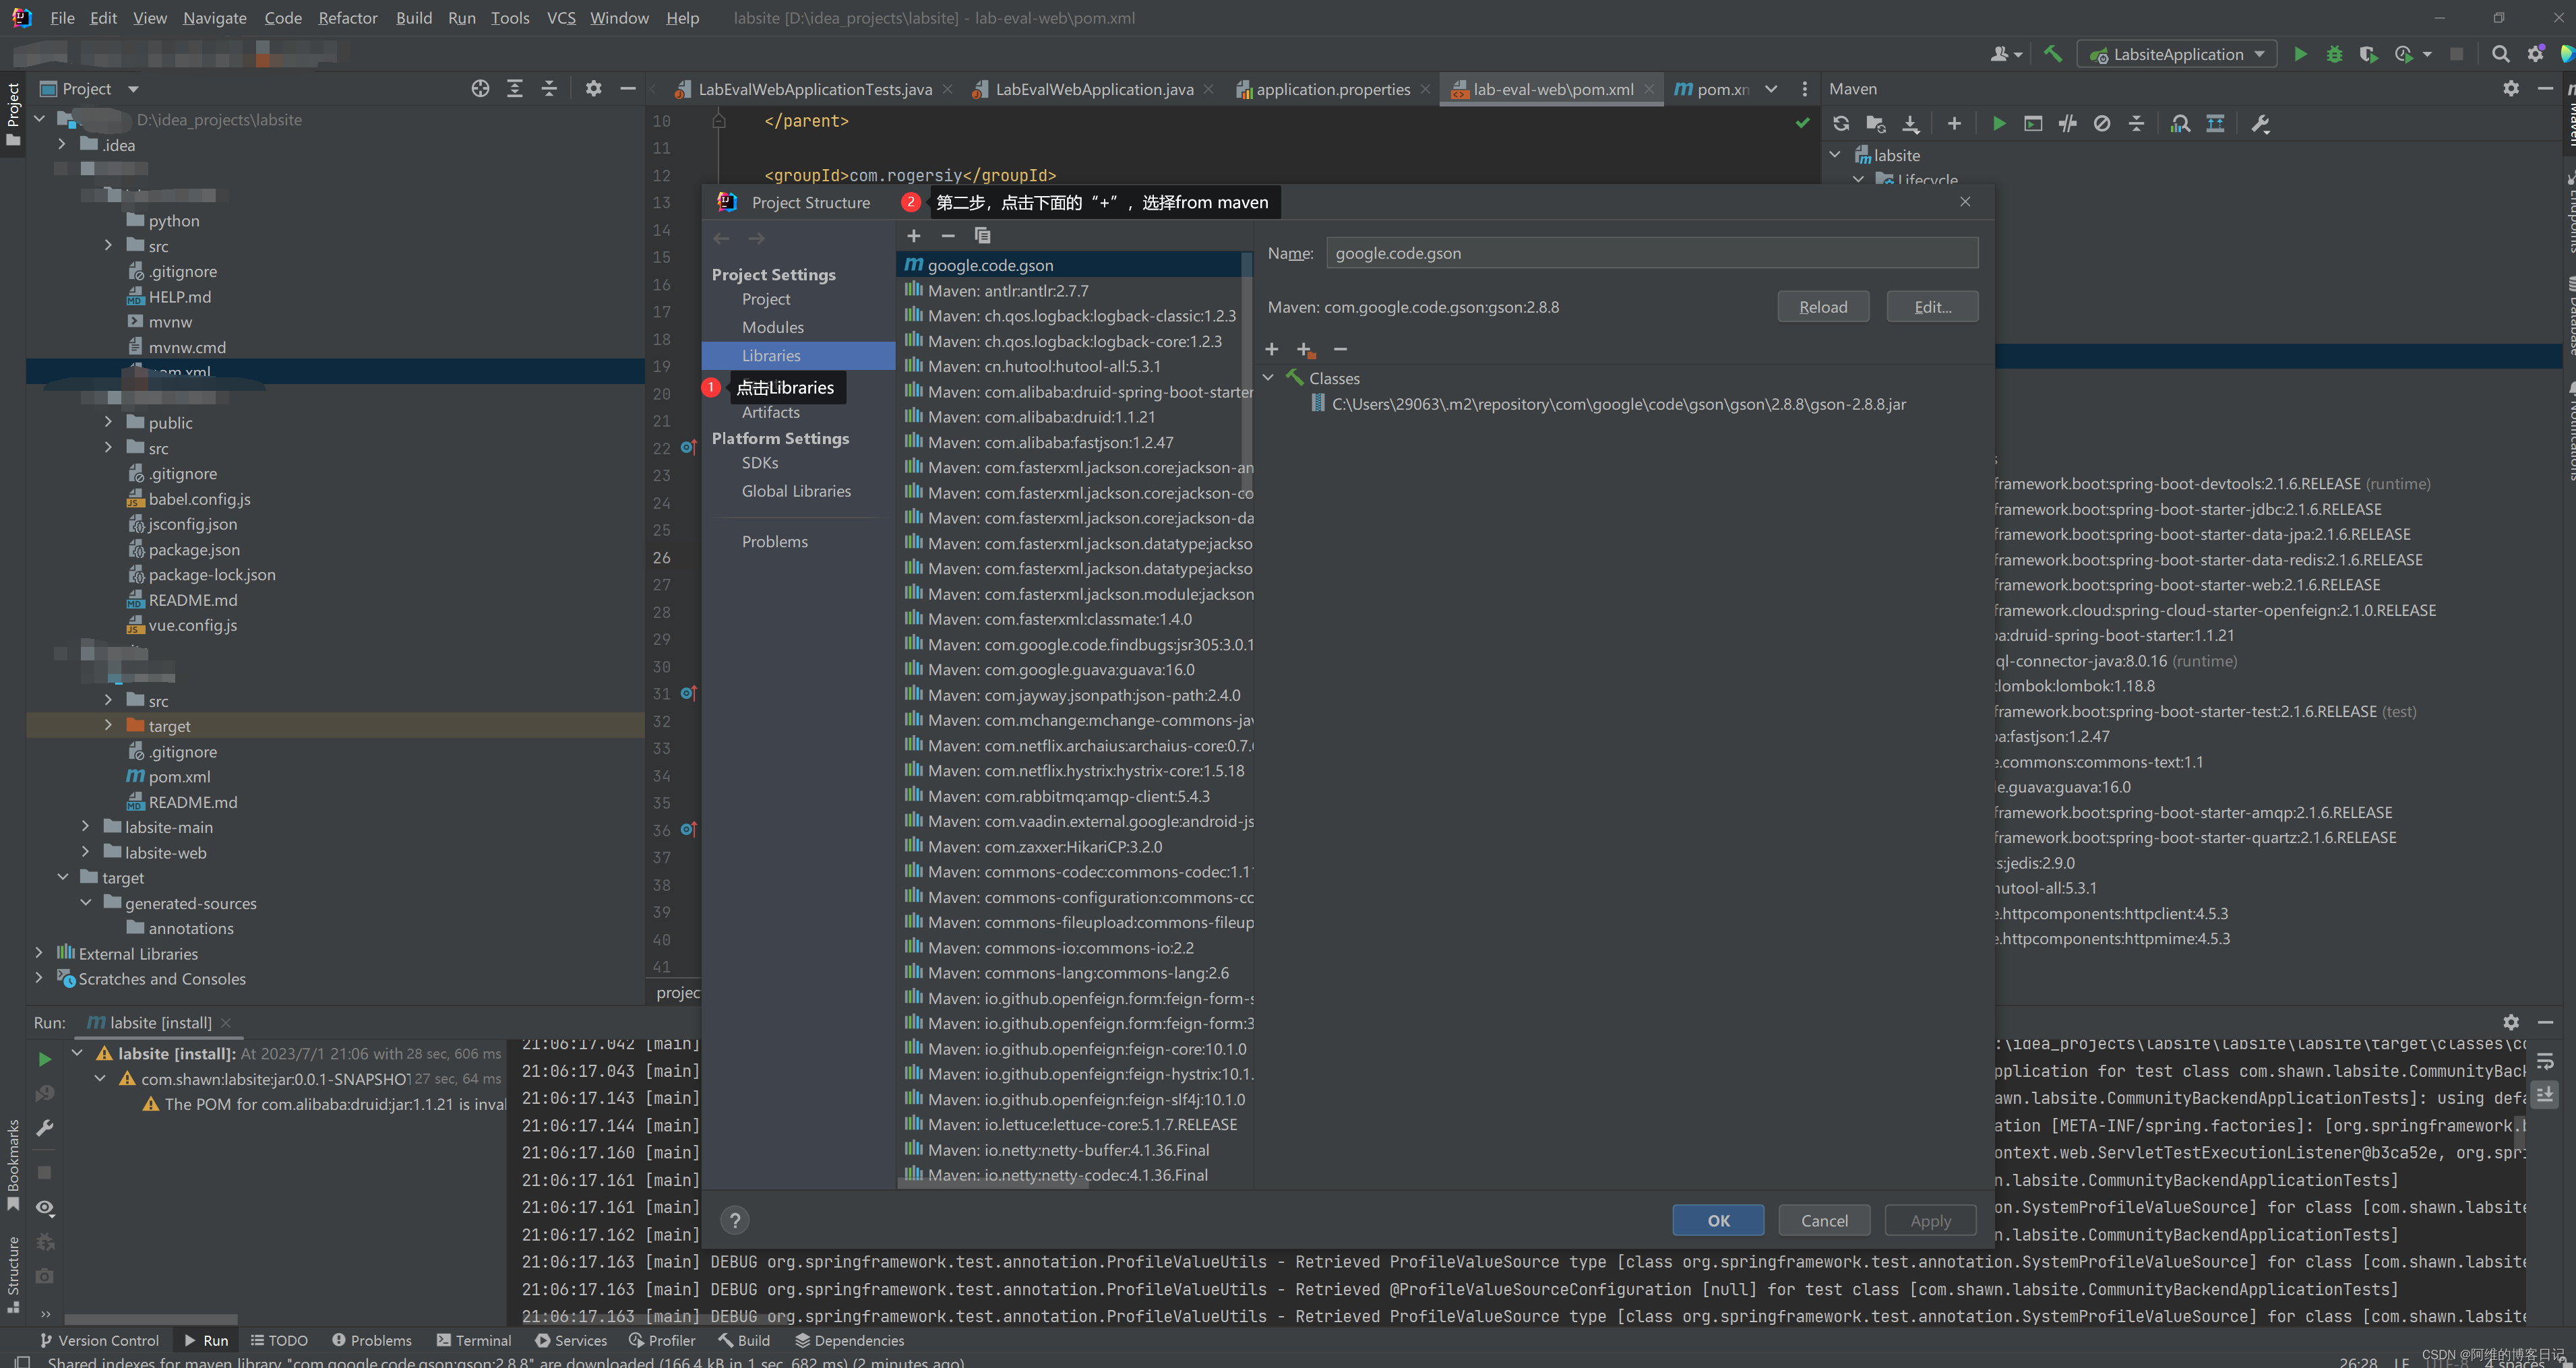Open the Refactor menu
The image size is (2576, 1368).
pyautogui.click(x=347, y=18)
